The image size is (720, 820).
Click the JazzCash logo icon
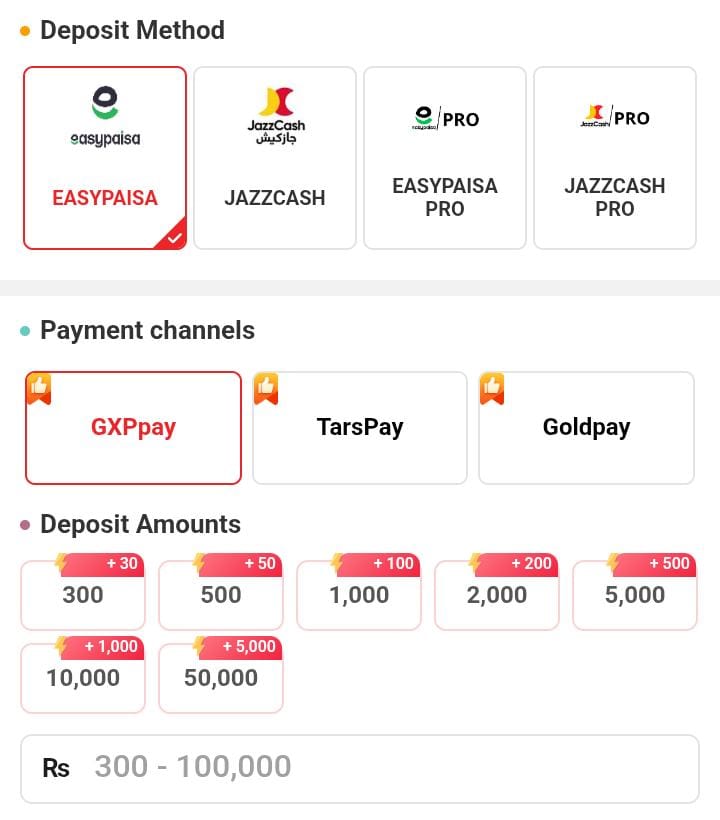point(276,116)
